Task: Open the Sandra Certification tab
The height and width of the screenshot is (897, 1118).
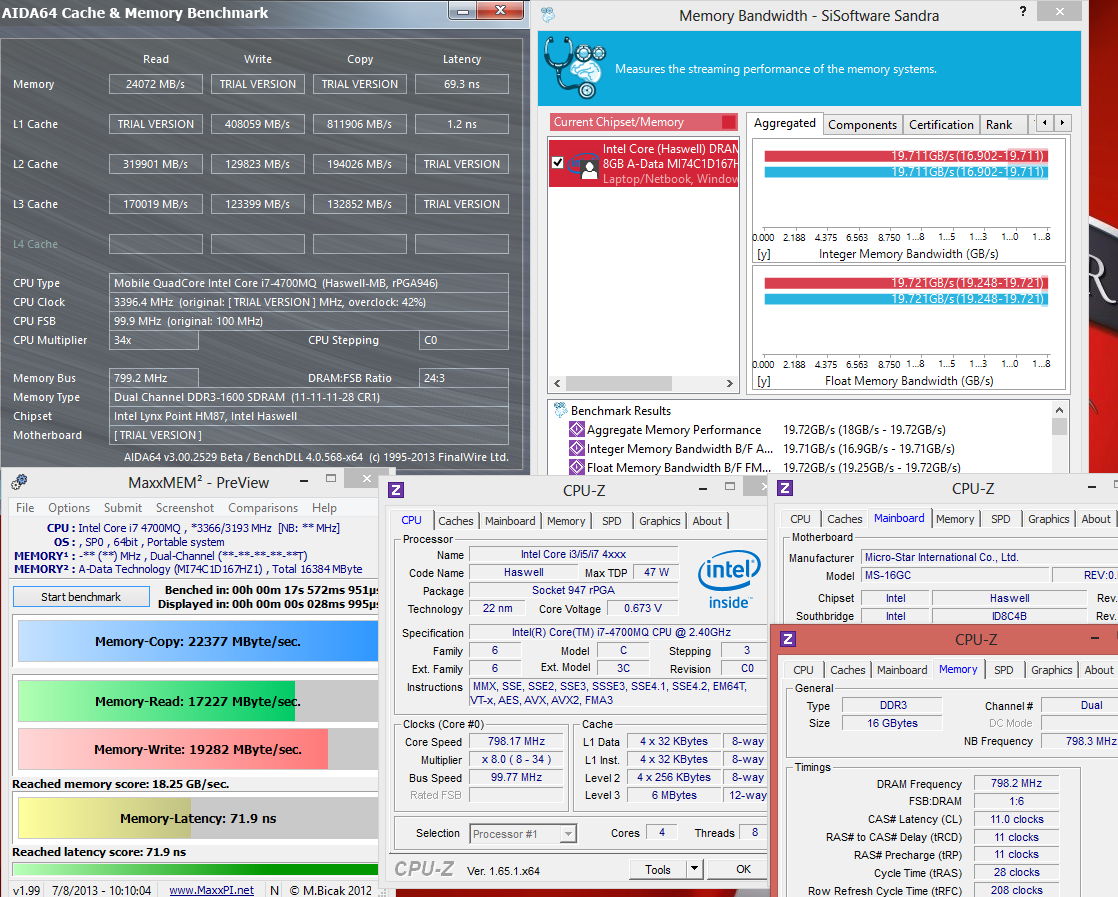Action: [x=941, y=125]
